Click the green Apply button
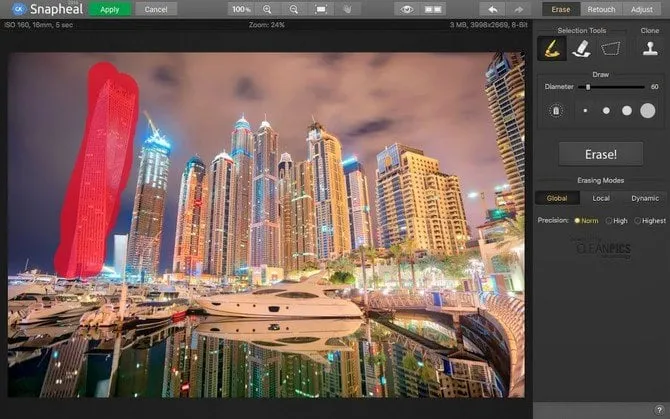The width and height of the screenshot is (670, 419). 110,9
